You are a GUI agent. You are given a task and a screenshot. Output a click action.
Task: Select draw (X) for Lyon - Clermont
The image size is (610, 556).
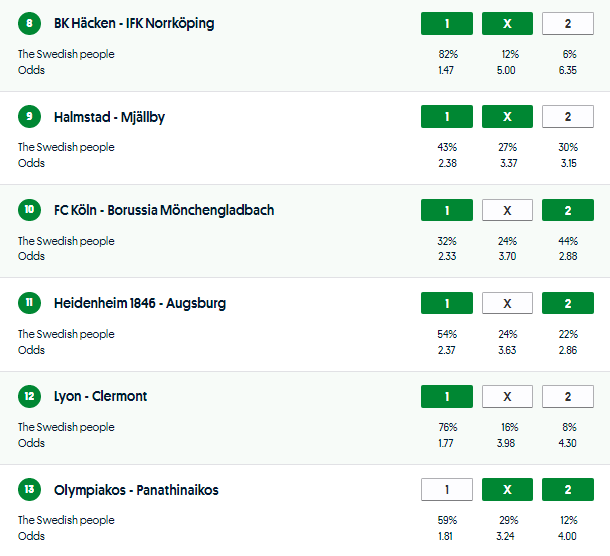pyautogui.click(x=507, y=396)
